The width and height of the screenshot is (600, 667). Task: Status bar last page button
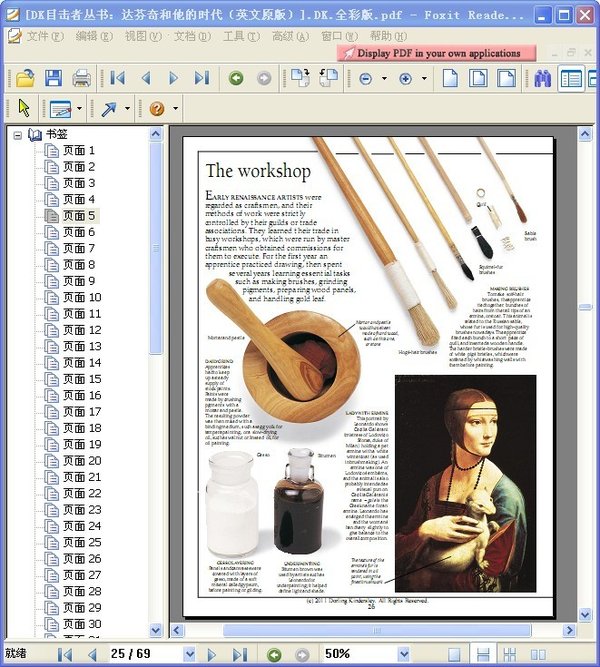coord(240,655)
